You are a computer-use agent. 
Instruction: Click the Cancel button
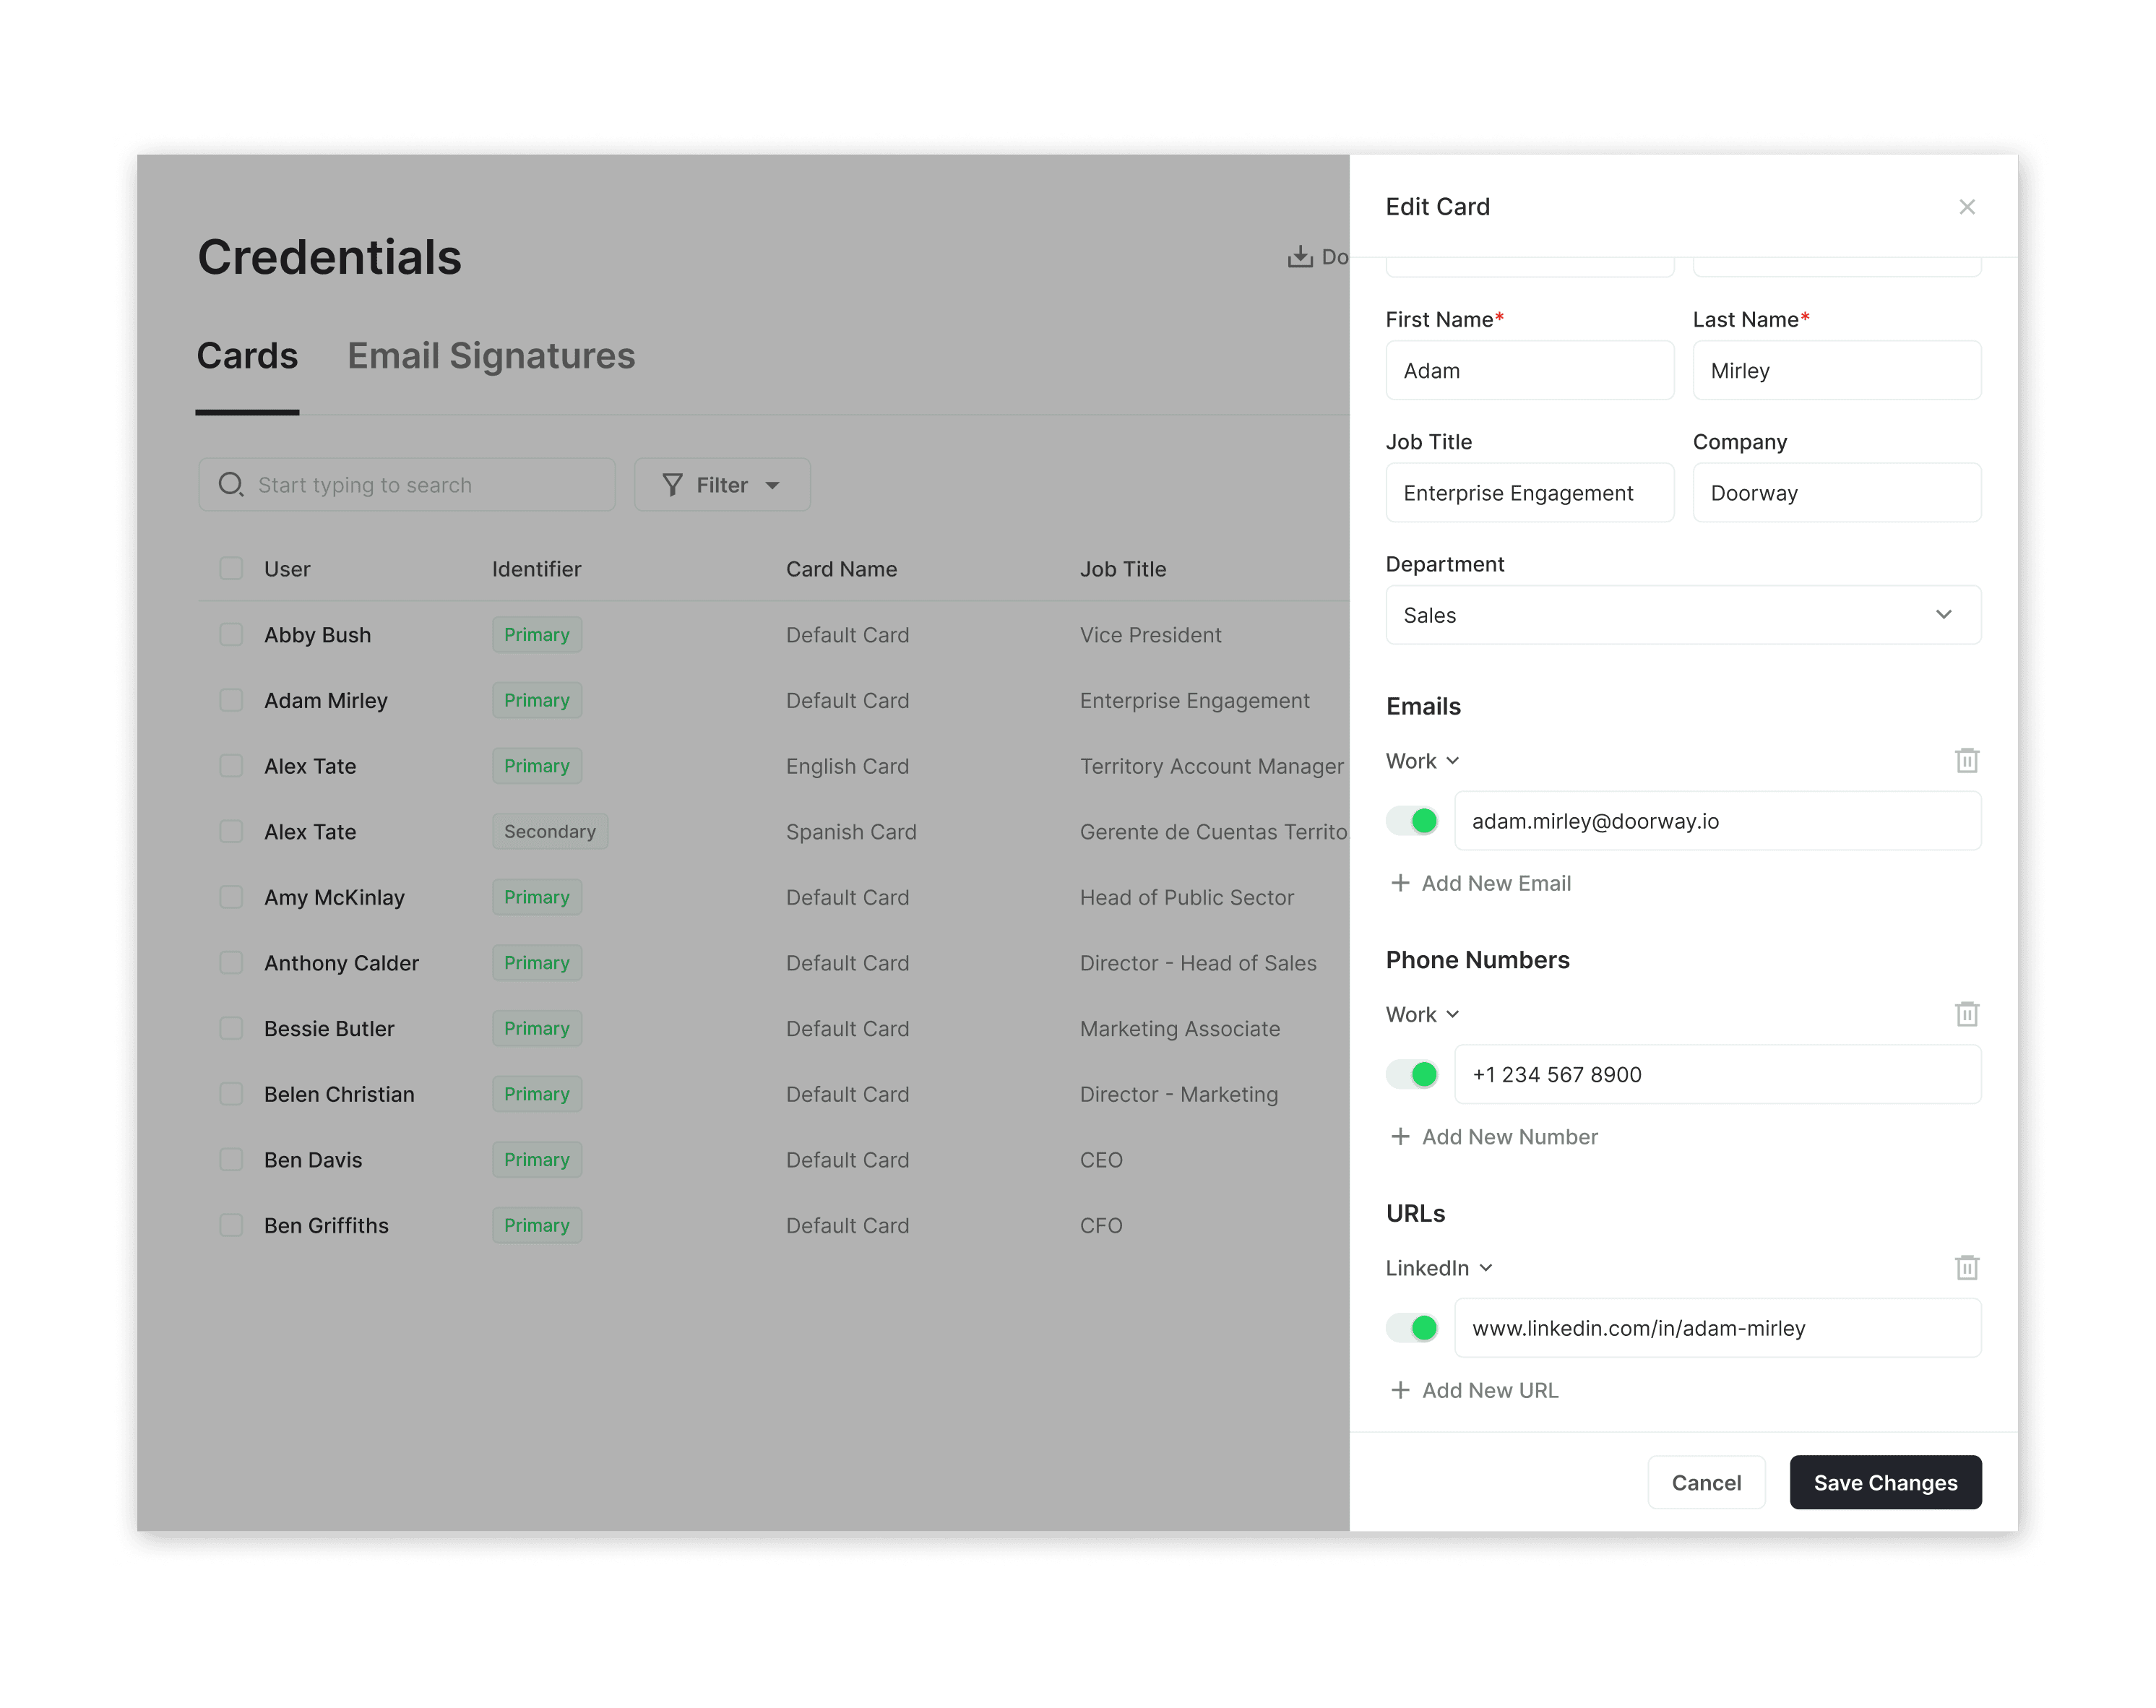tap(1706, 1483)
